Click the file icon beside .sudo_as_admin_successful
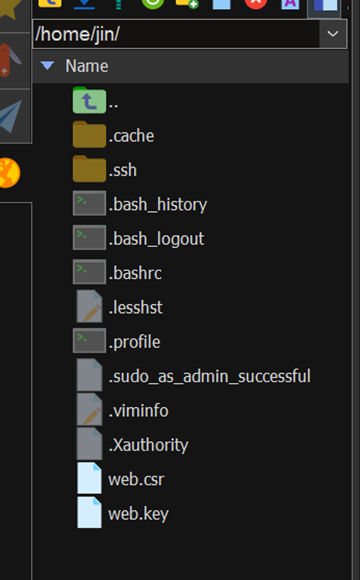The height and width of the screenshot is (580, 360). coord(89,375)
